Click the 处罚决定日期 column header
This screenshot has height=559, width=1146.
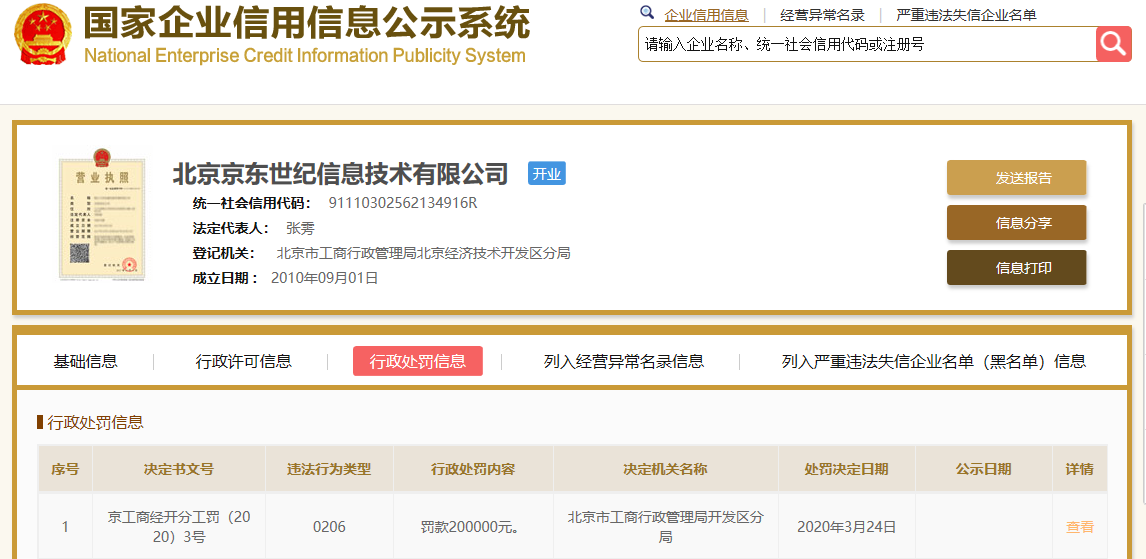(846, 469)
